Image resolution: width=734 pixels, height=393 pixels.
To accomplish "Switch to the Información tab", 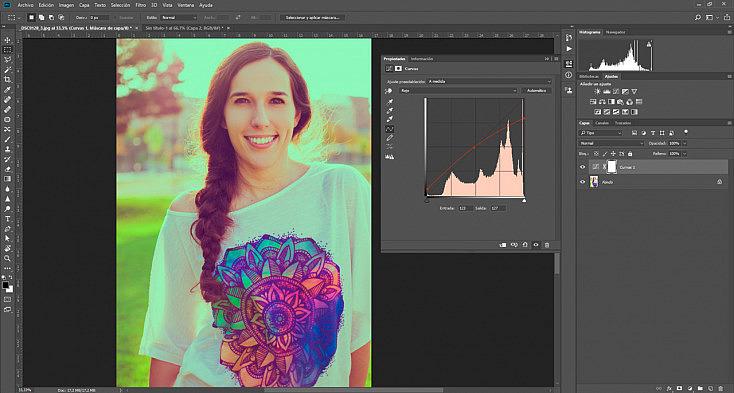I will pyautogui.click(x=422, y=59).
